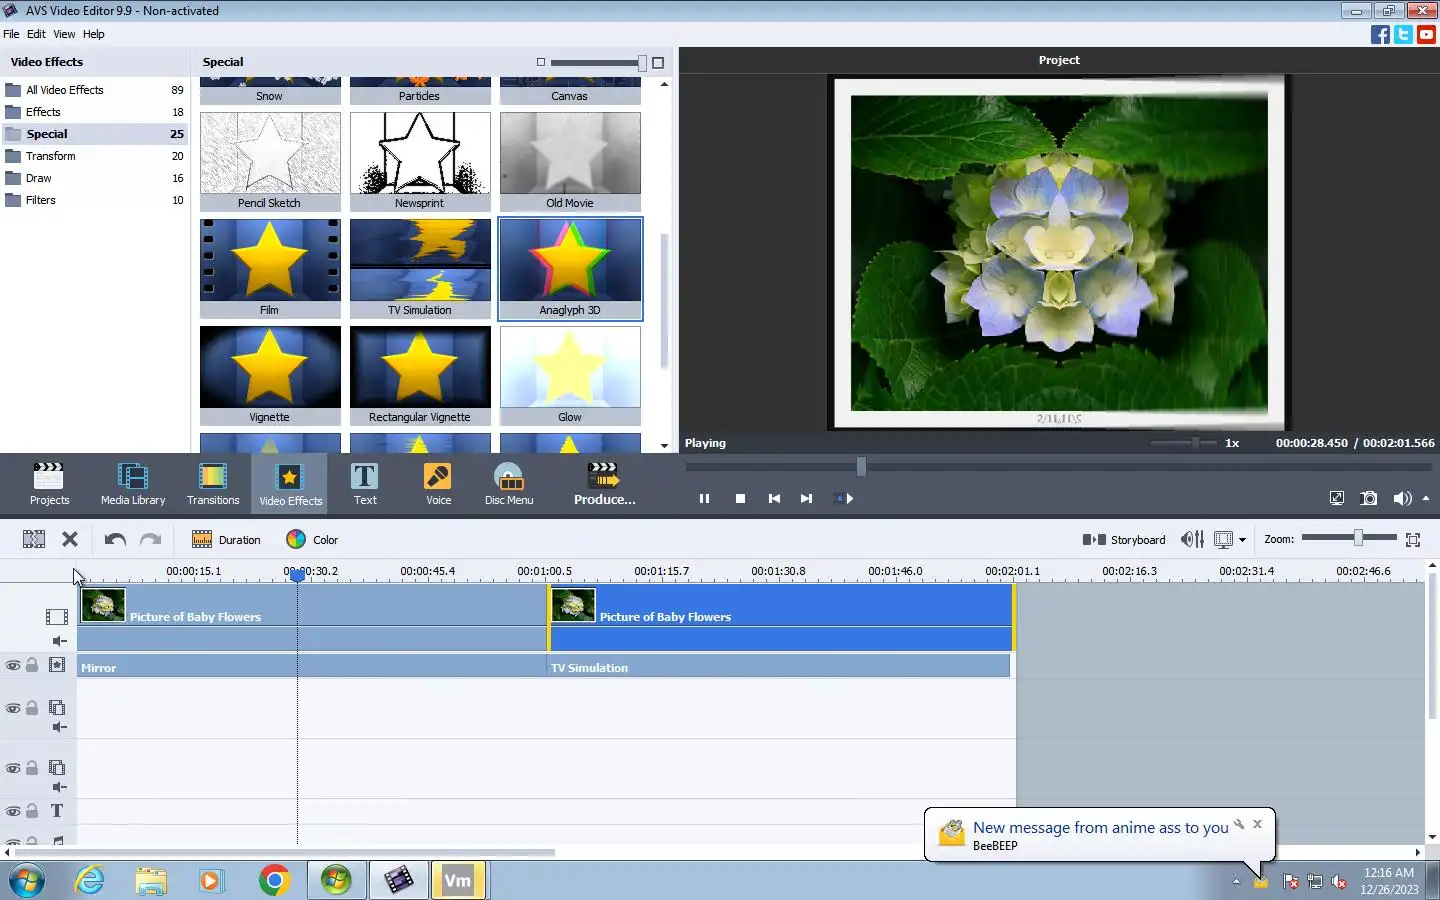Viewport: 1440px width, 900px height.
Task: Toggle visibility of the text track
Action: point(13,811)
